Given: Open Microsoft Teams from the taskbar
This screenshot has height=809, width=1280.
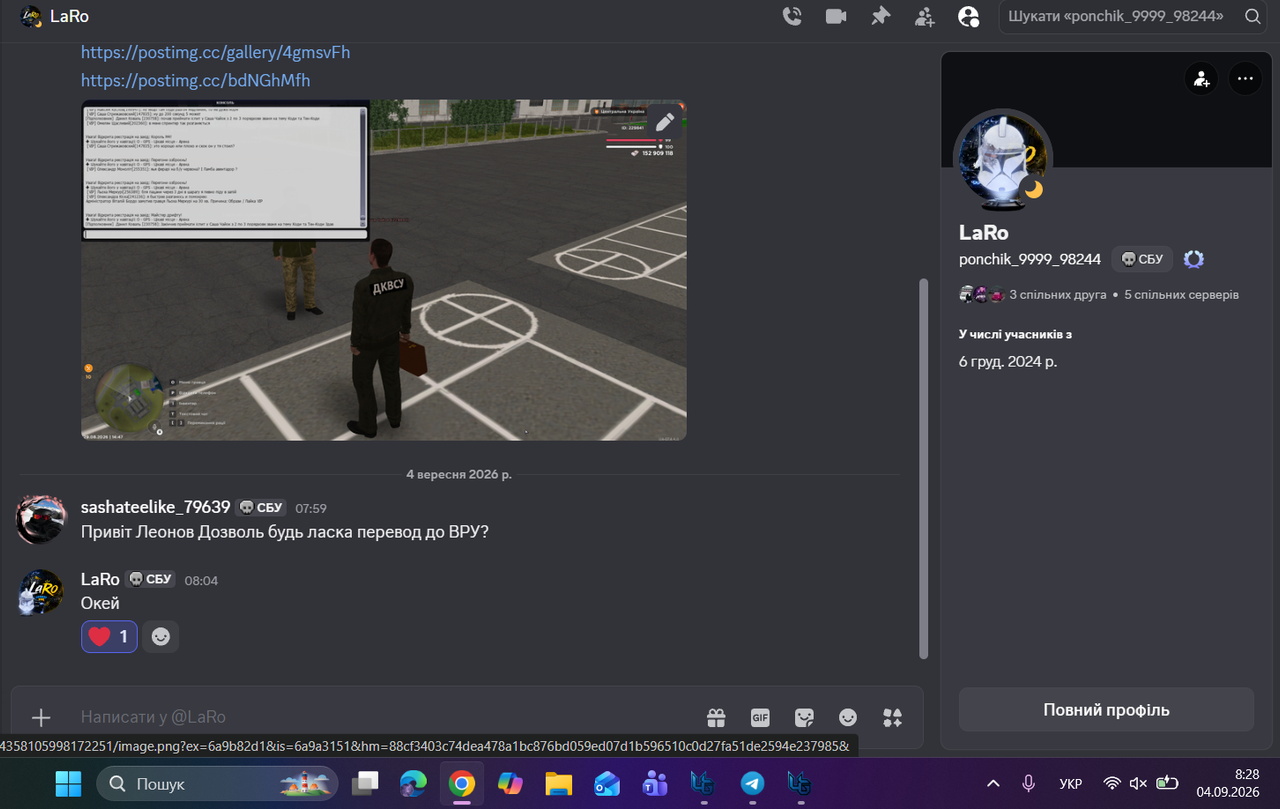Looking at the screenshot, I should (654, 784).
